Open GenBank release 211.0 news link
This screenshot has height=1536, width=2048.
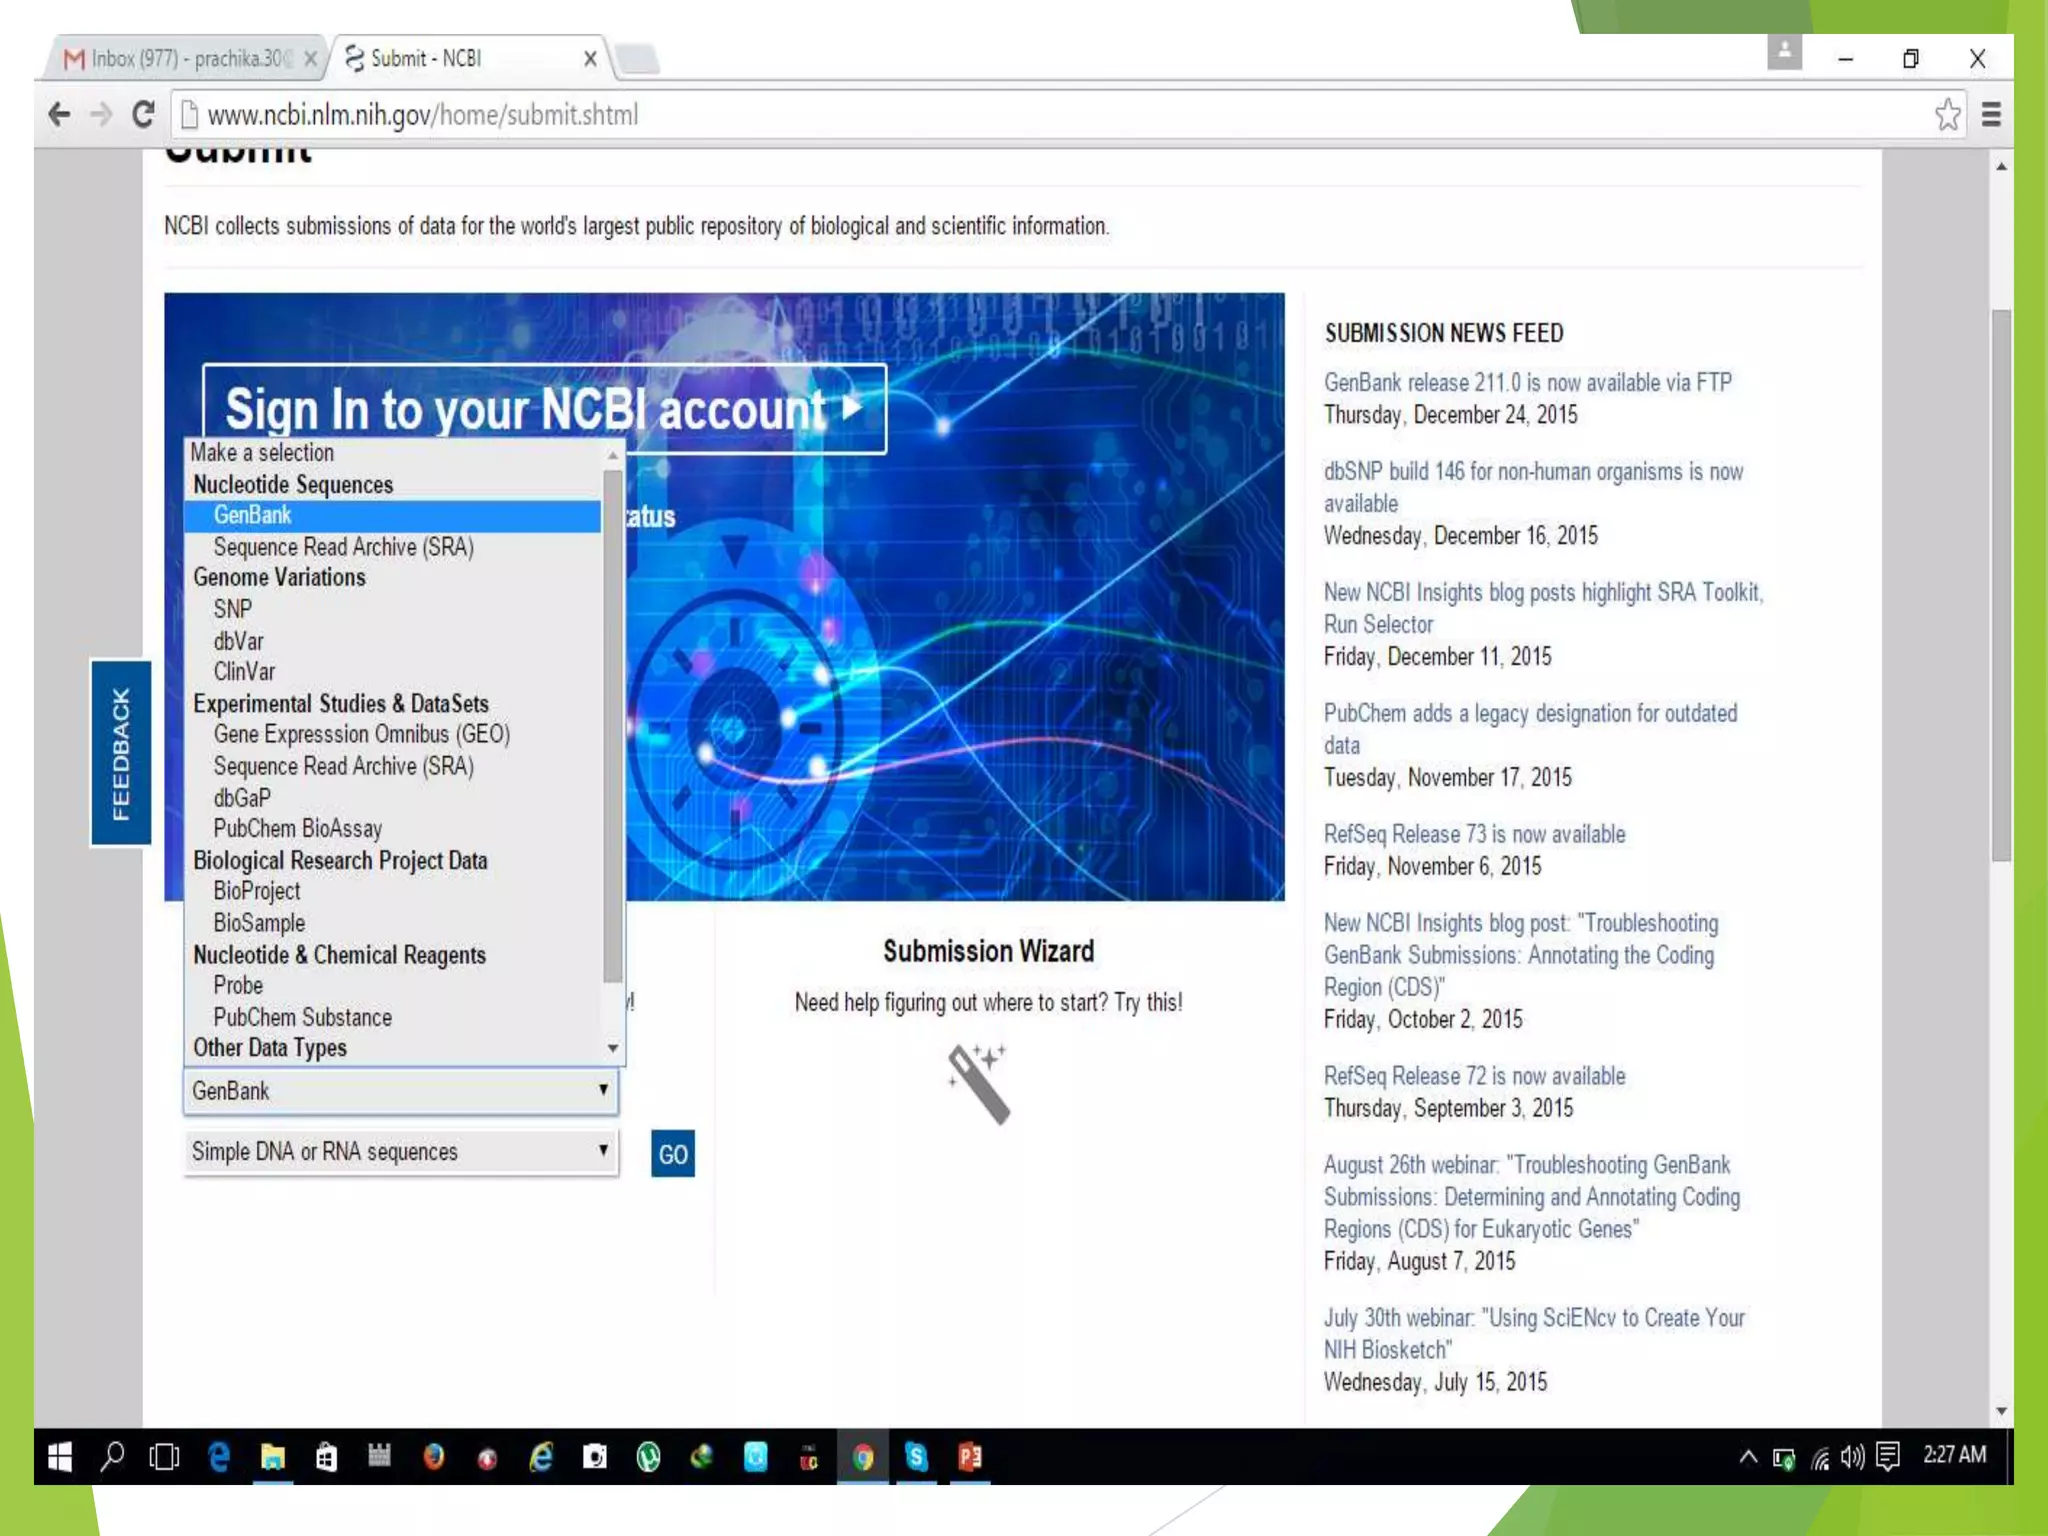coord(1527,383)
